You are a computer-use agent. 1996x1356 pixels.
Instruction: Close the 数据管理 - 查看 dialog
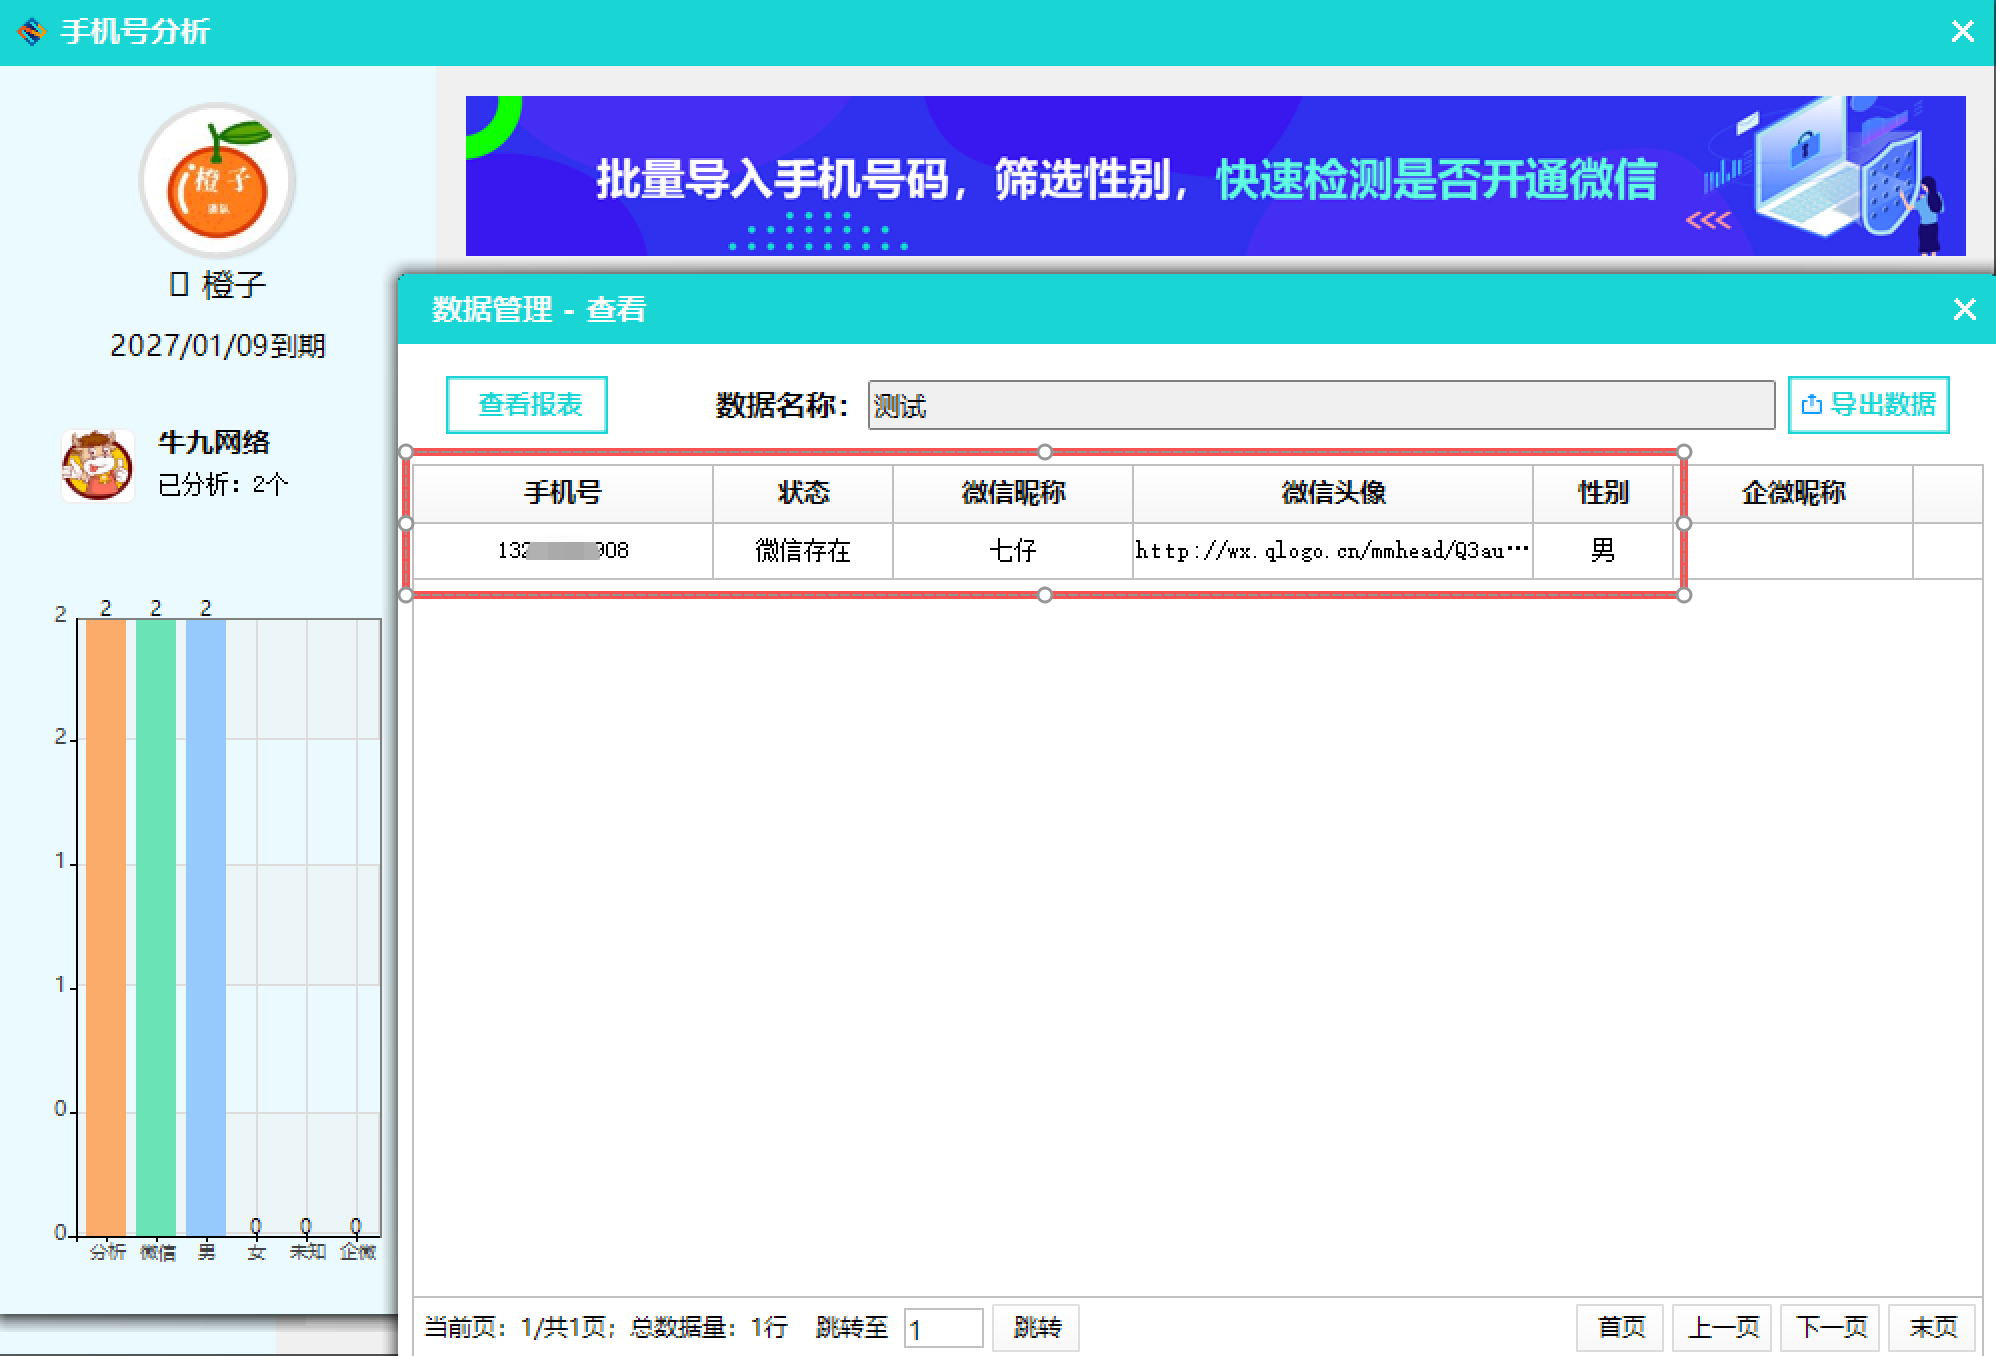pos(1964,309)
